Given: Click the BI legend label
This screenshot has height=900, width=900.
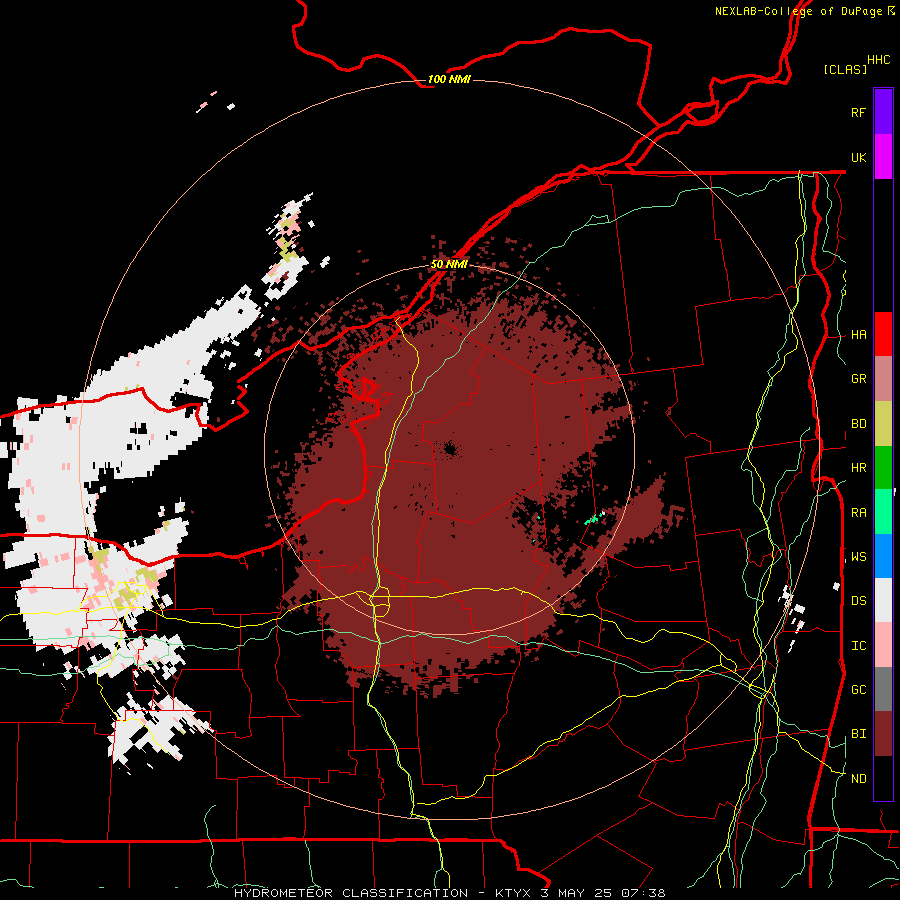Looking at the screenshot, I should pos(858,734).
